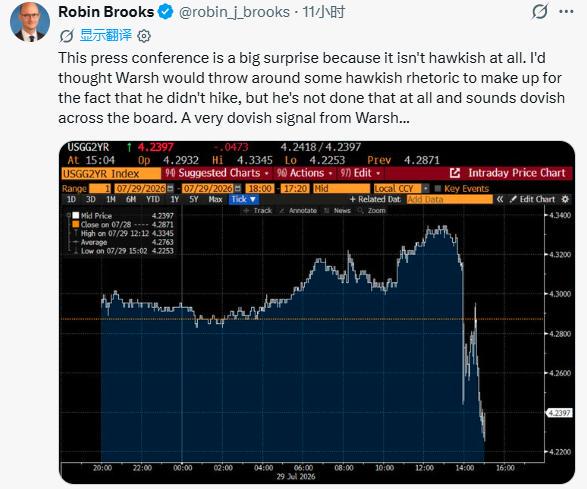Open @robin_j_brooks handle link

tap(234, 12)
